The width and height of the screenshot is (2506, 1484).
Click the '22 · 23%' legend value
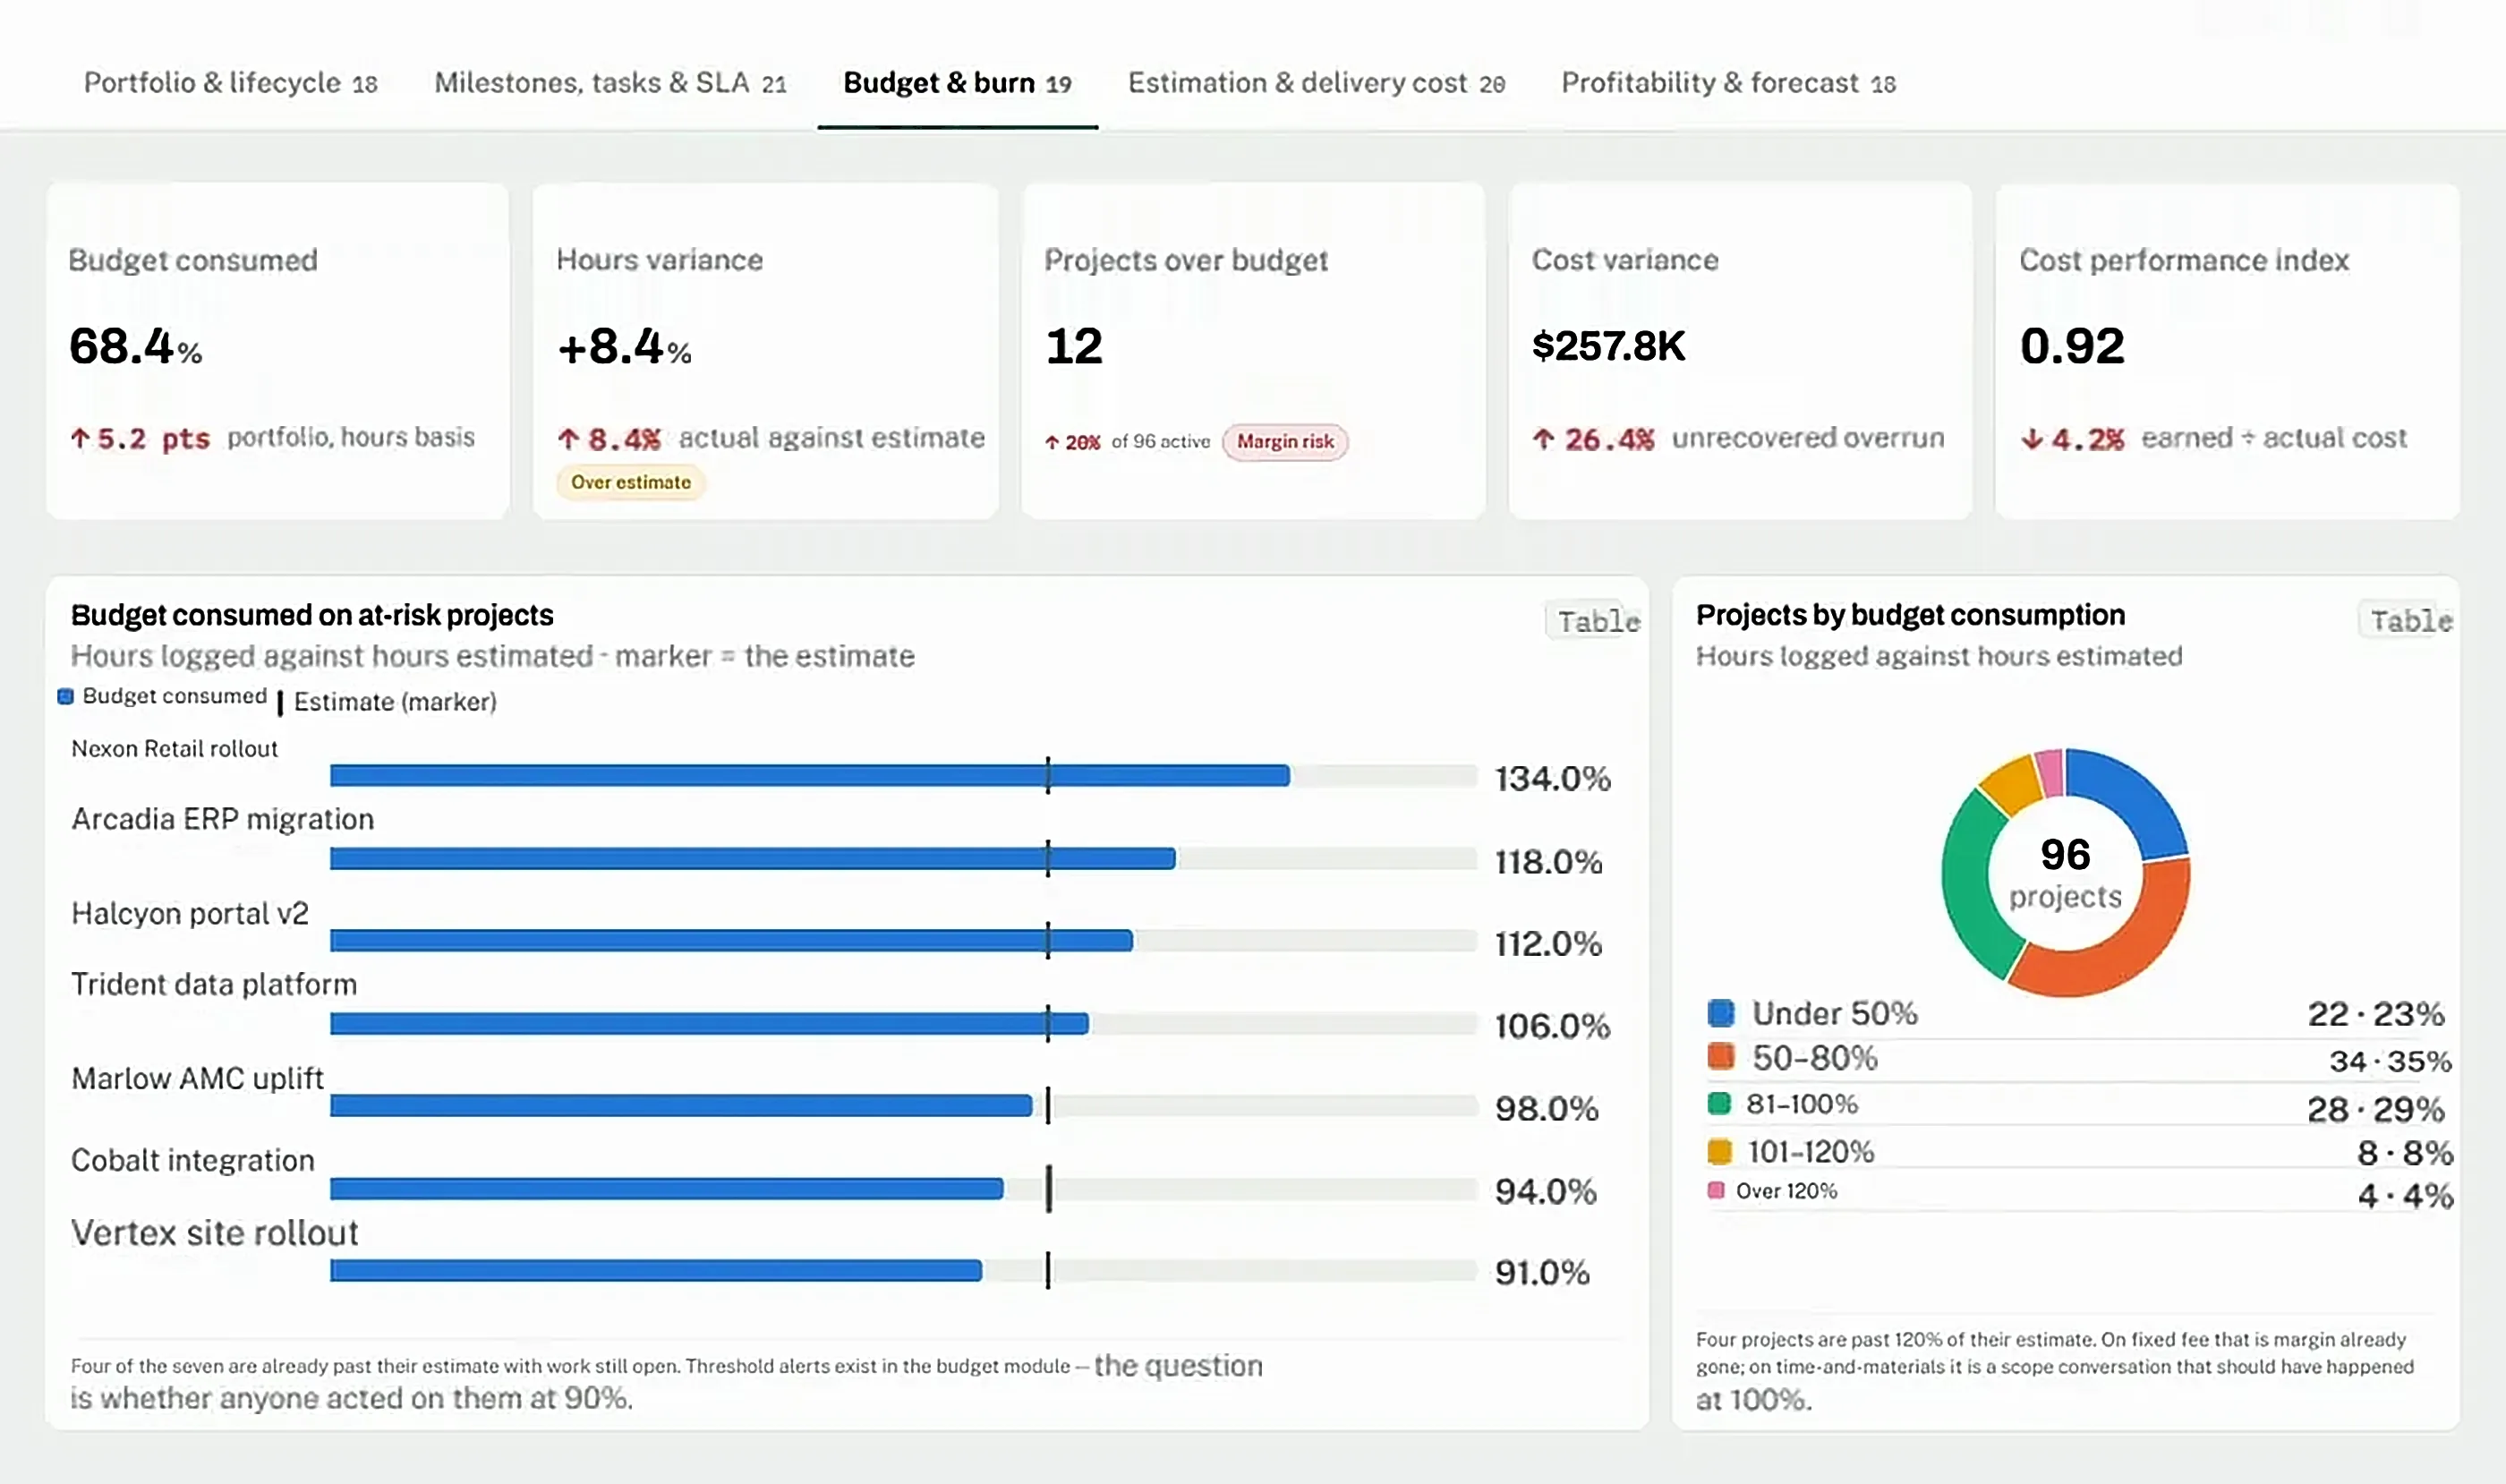coord(2376,1014)
